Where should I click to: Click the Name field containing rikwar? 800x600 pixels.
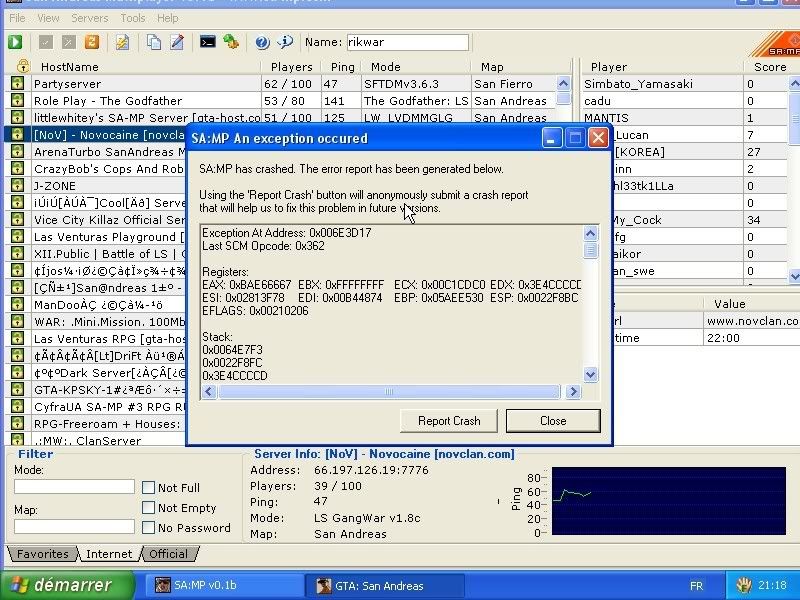408,42
